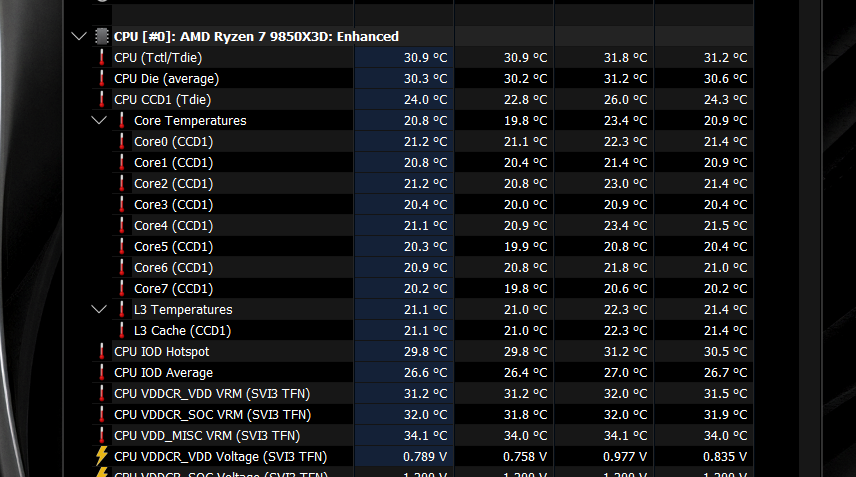Click maximum value 31.8 °C of CPU (Tctl/Tdie)
This screenshot has height=477, width=856.
(x=625, y=58)
